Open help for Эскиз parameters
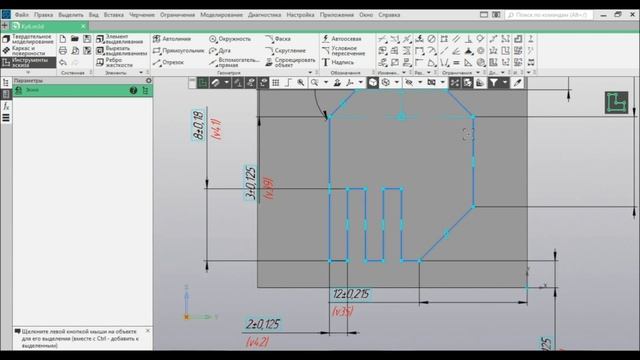640x360 pixels. coord(133,91)
